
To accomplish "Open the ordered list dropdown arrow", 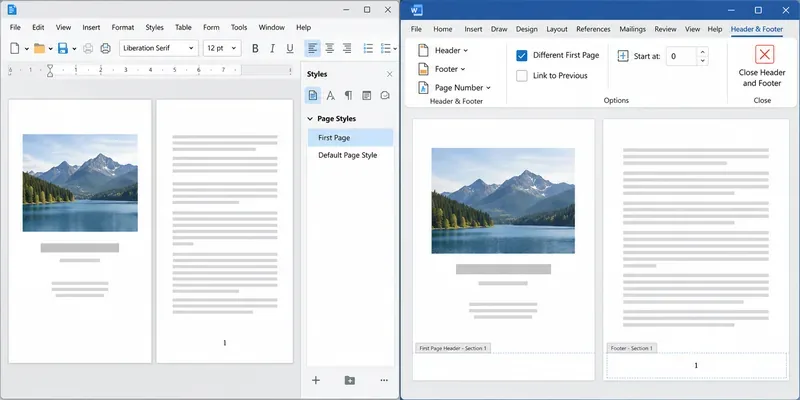I will pos(395,49).
